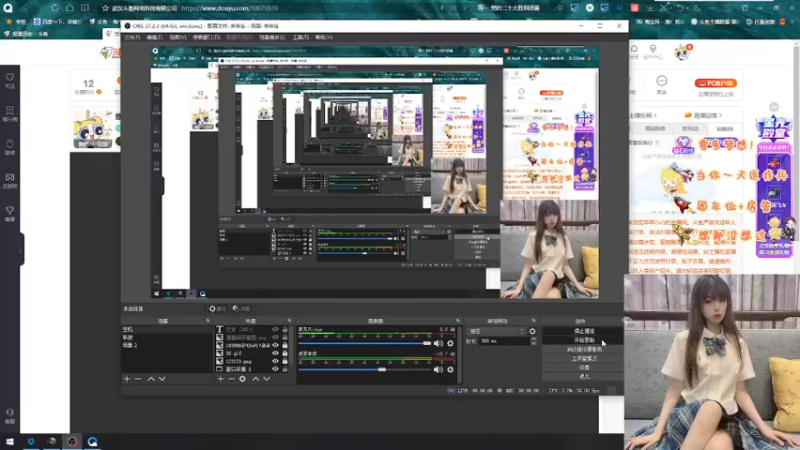Toggle the lock on 文本 (GDI+) source
Screen dimensions: 800x450
point(285,330)
